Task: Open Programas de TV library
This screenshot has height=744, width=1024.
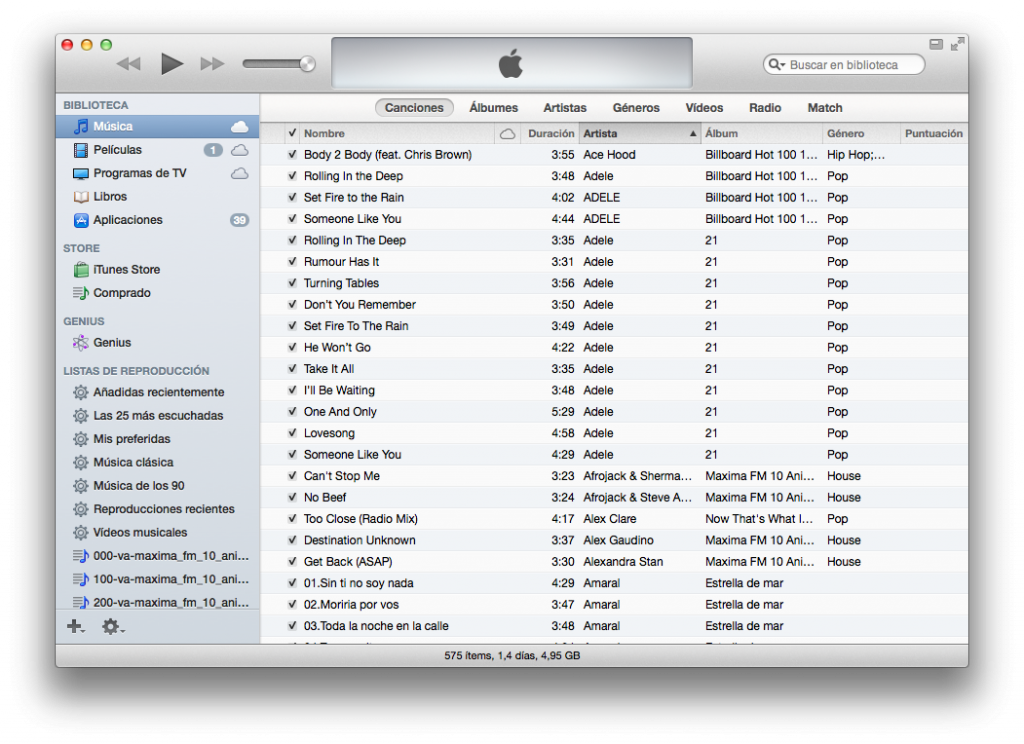Action: 157,173
